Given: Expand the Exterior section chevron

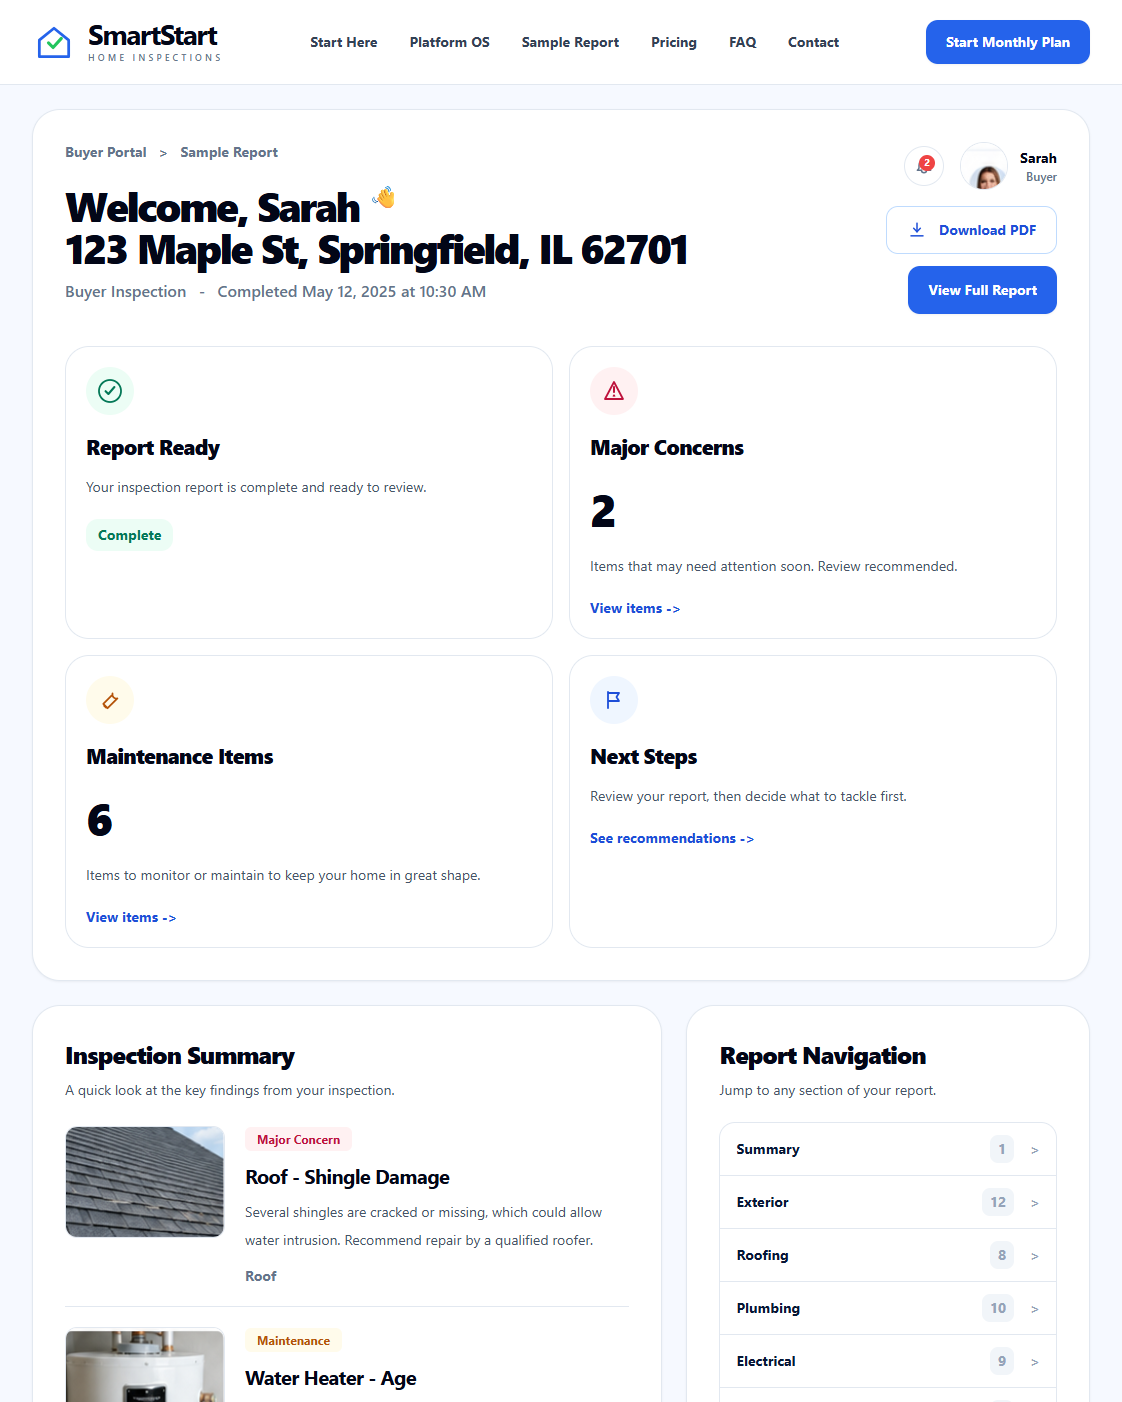Looking at the screenshot, I should click(x=1035, y=1203).
